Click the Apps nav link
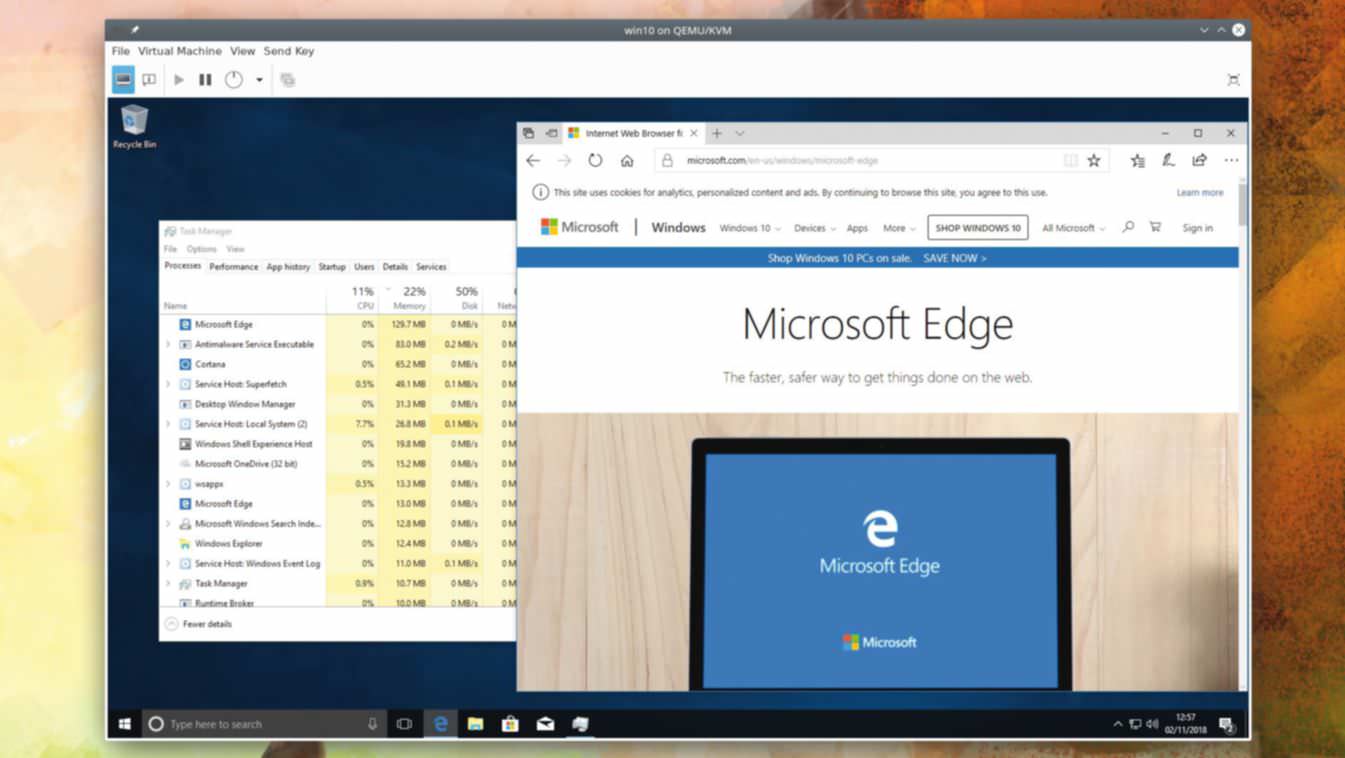 (857, 228)
